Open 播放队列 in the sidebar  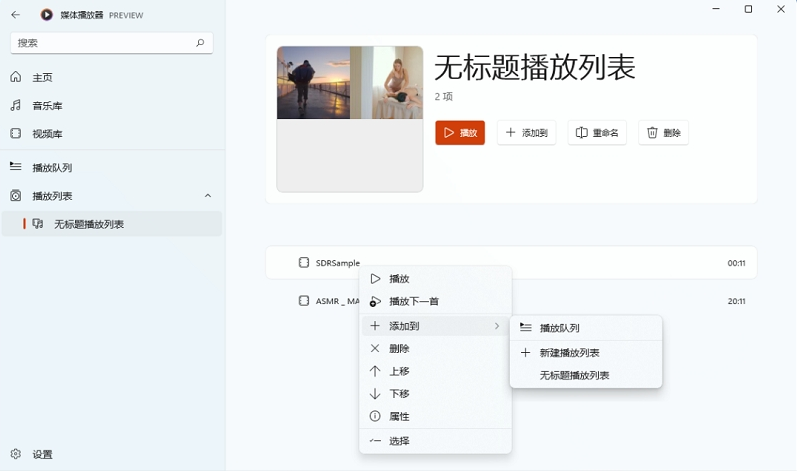tap(112, 167)
